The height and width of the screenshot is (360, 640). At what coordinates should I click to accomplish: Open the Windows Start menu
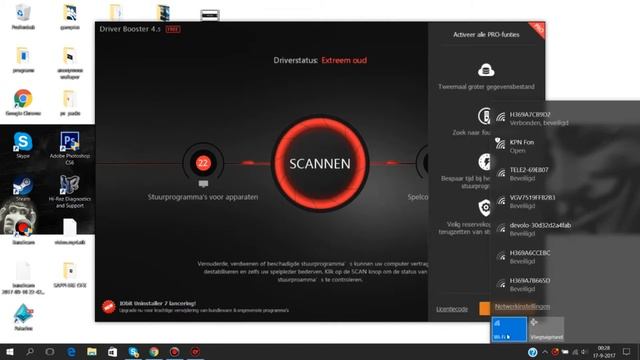(x=9, y=352)
